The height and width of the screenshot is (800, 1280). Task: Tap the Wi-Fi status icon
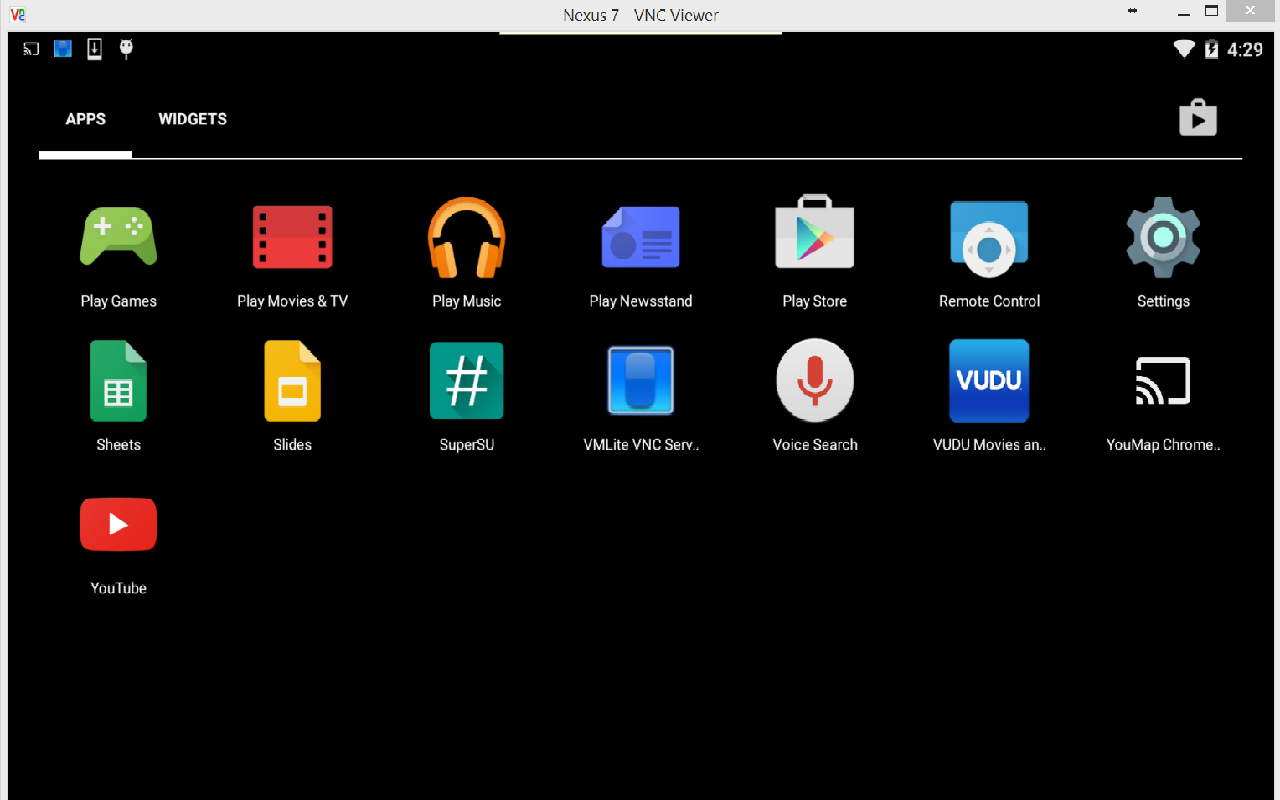click(x=1184, y=49)
